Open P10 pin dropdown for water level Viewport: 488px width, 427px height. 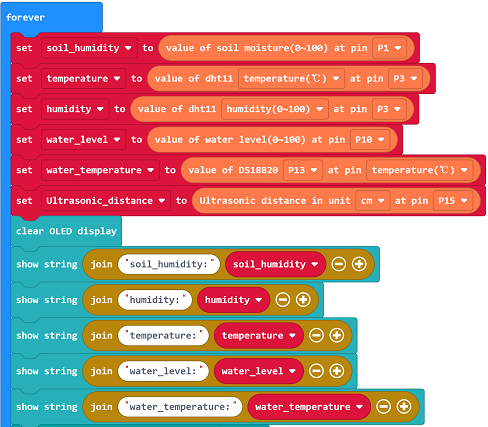pos(370,140)
